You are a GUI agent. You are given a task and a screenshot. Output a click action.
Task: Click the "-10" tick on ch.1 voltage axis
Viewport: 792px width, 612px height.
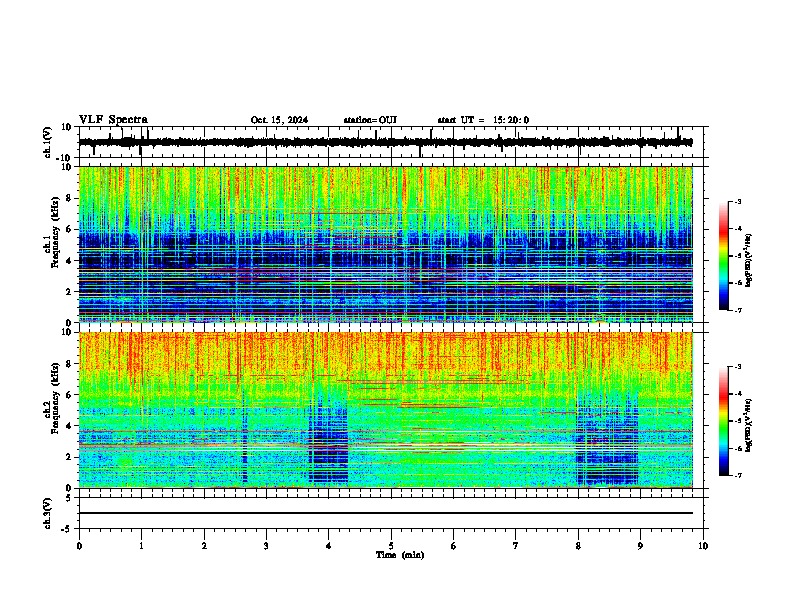click(65, 158)
